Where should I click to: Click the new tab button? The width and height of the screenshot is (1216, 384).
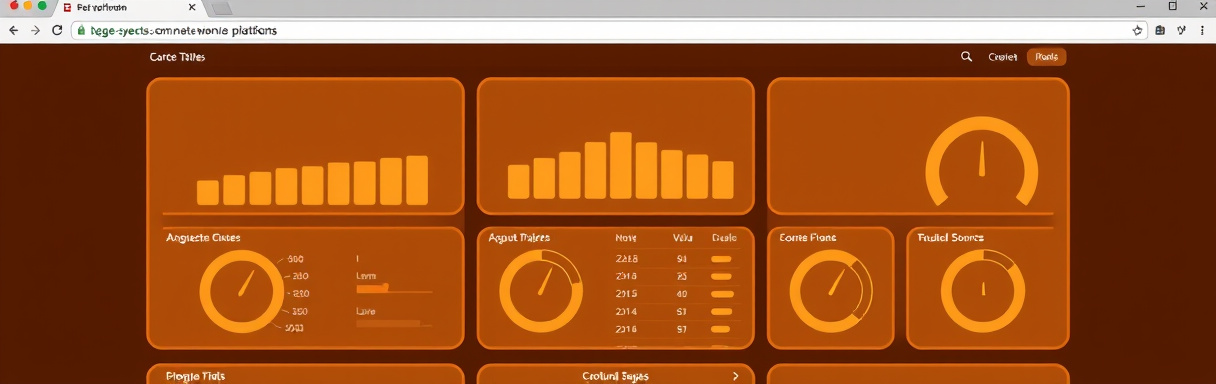[222, 8]
